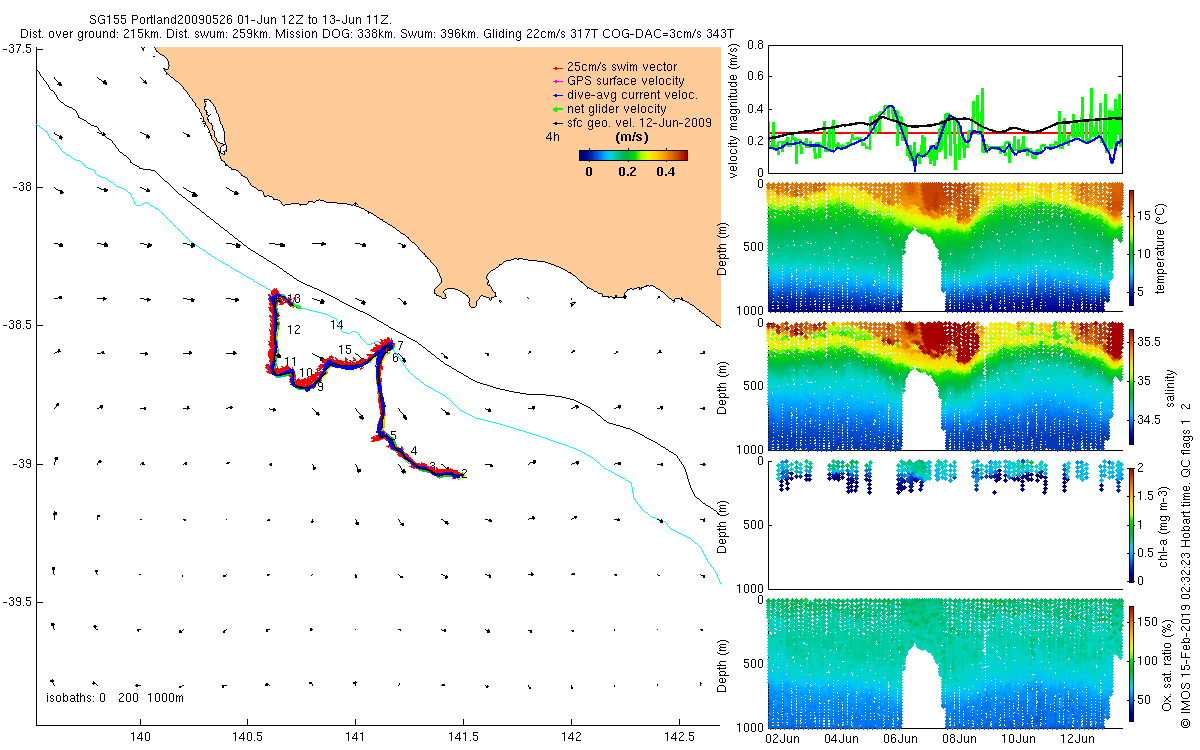Click the 140 longitude tick label

click(x=140, y=737)
